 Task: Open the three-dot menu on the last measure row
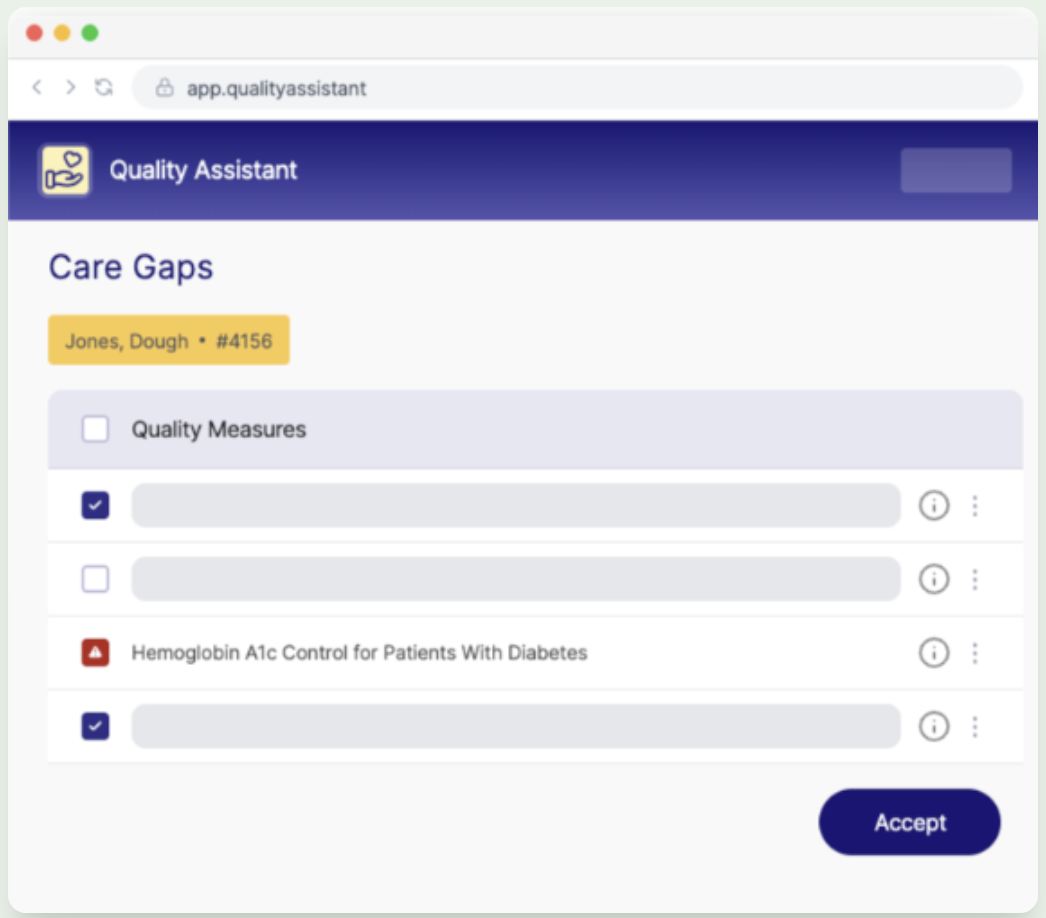point(975,727)
